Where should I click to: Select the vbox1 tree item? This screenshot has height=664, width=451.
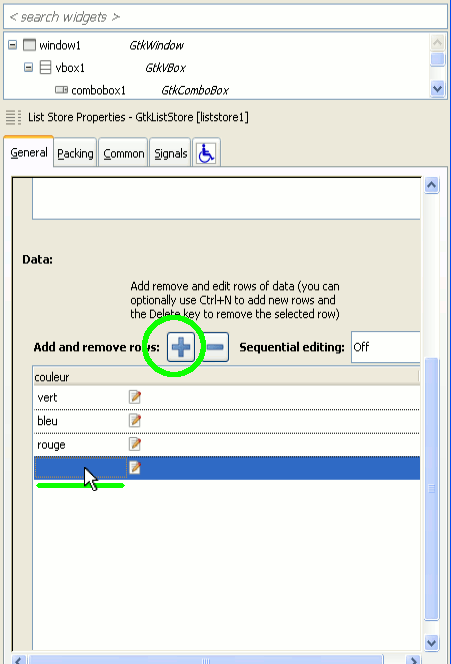point(70,68)
